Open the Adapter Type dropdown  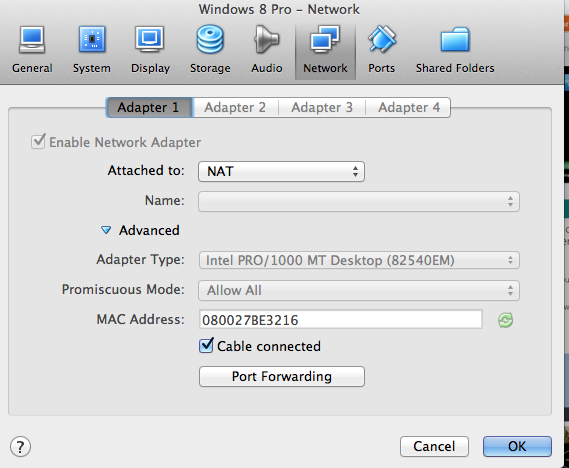pyautogui.click(x=359, y=260)
